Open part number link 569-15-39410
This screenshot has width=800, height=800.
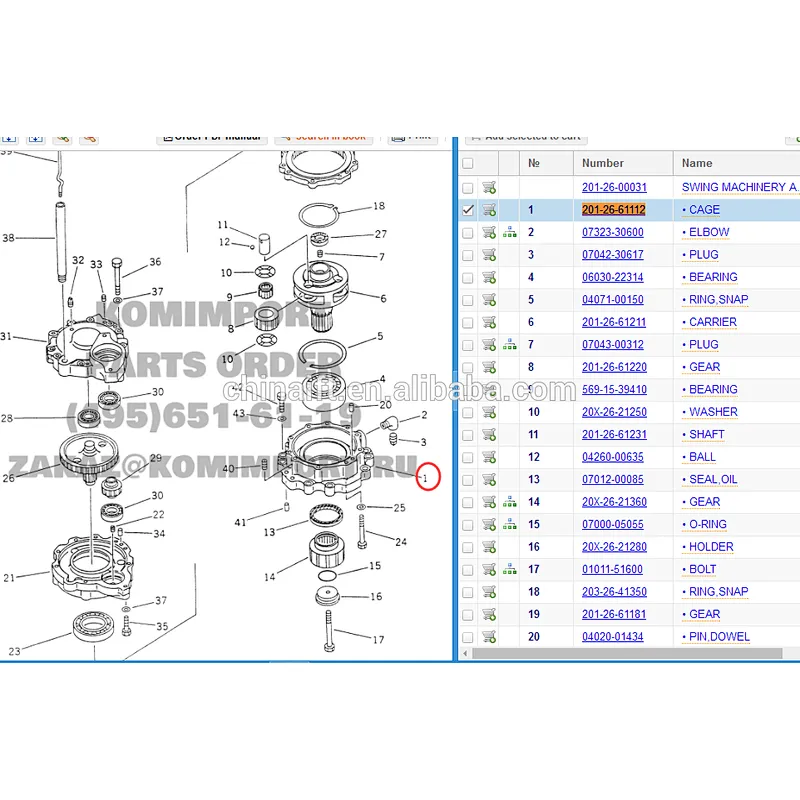(614, 389)
